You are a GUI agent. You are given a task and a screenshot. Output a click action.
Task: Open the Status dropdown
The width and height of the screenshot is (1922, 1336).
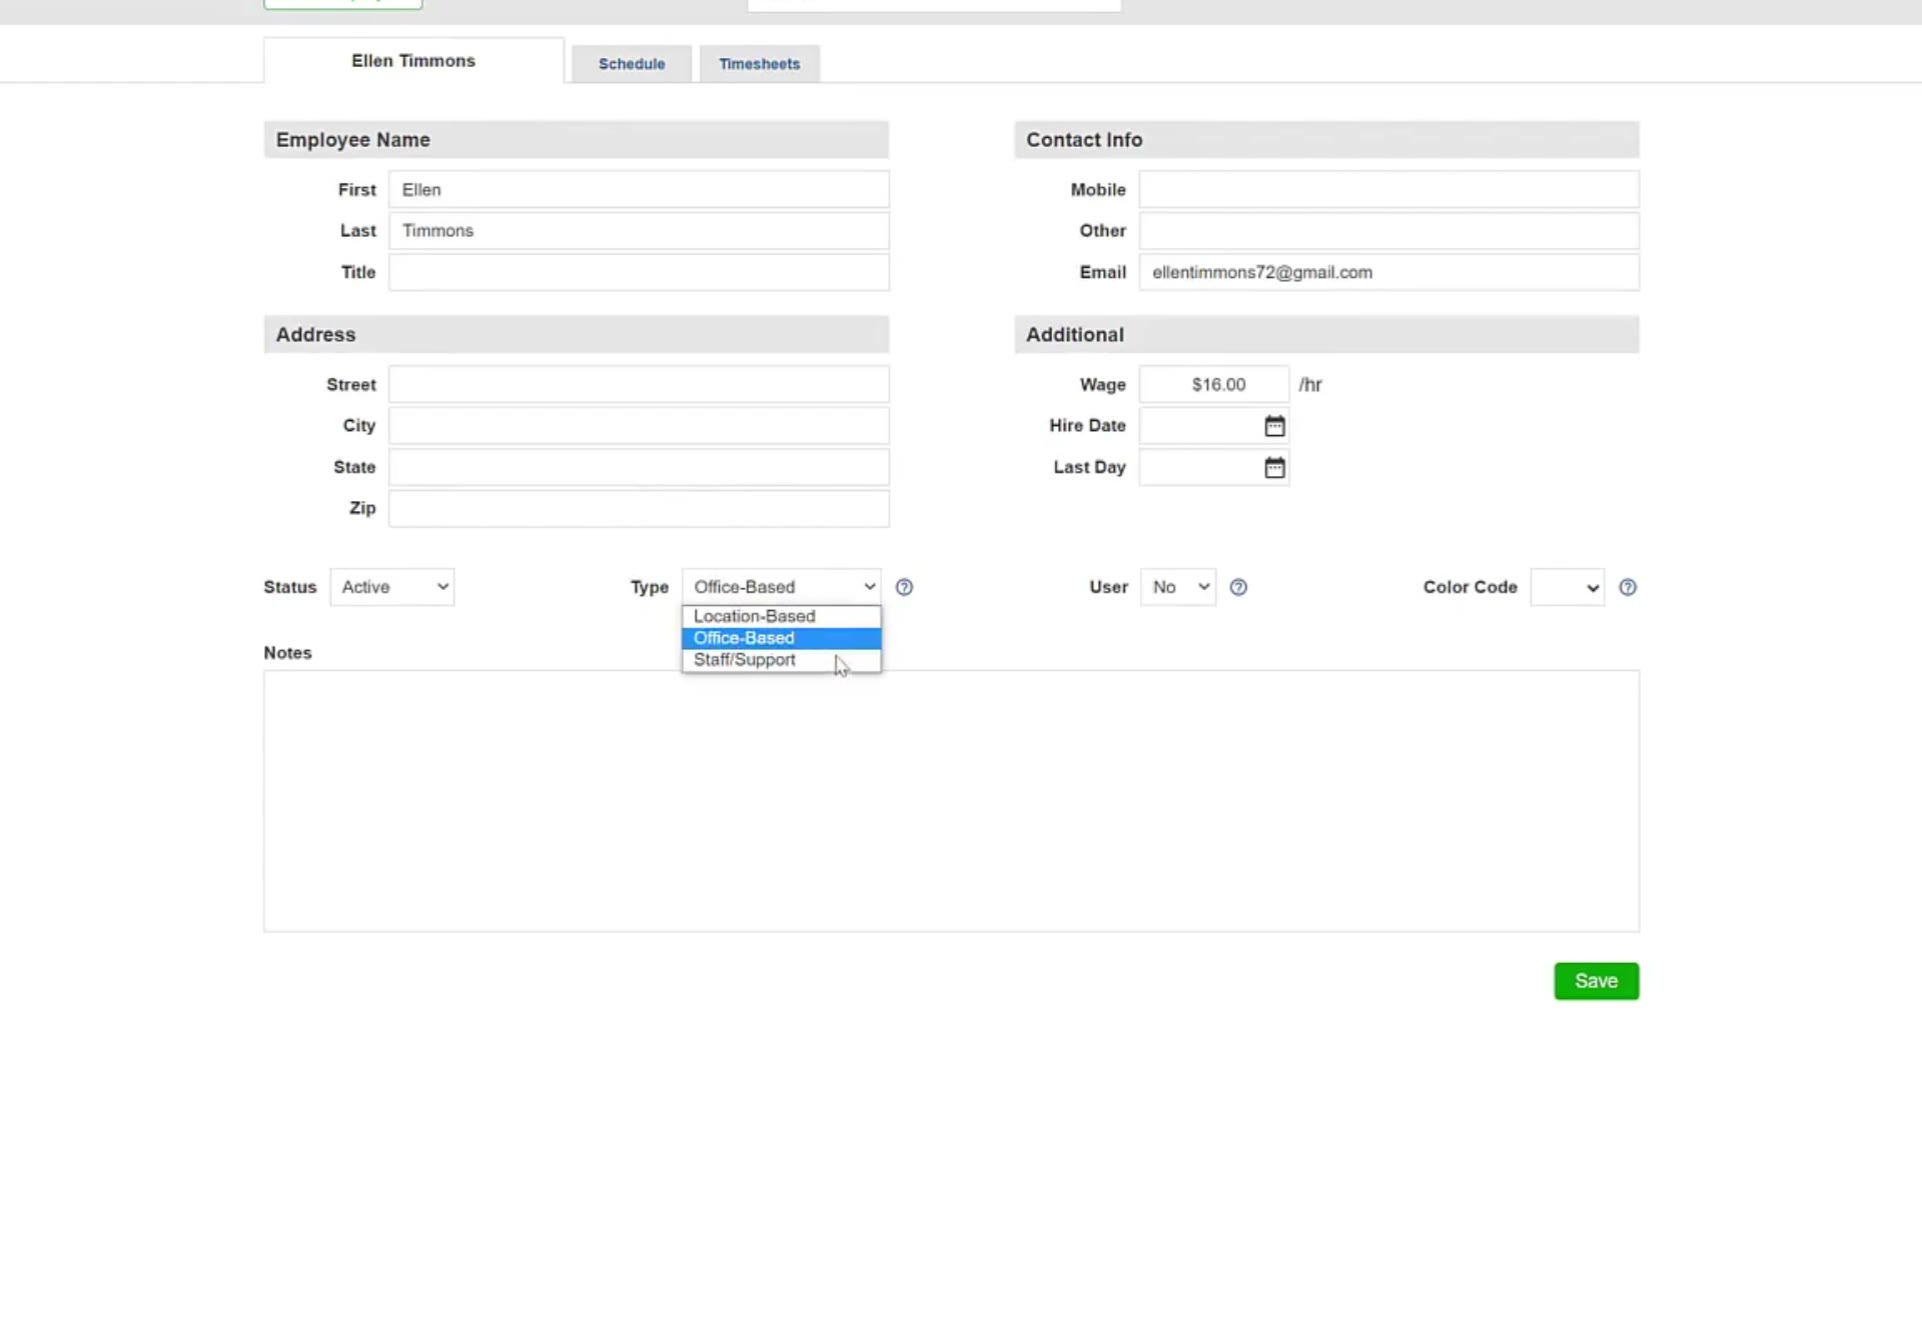pyautogui.click(x=392, y=587)
